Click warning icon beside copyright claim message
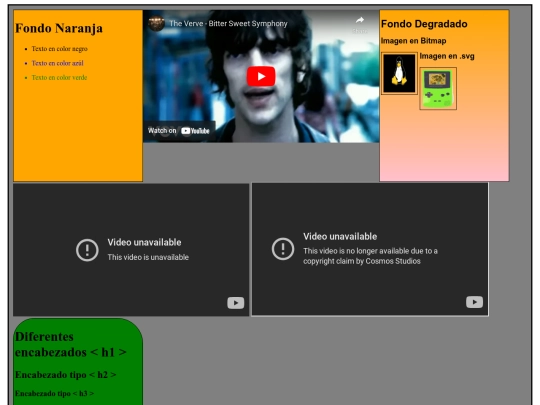The height and width of the screenshot is (405, 540). click(x=283, y=249)
